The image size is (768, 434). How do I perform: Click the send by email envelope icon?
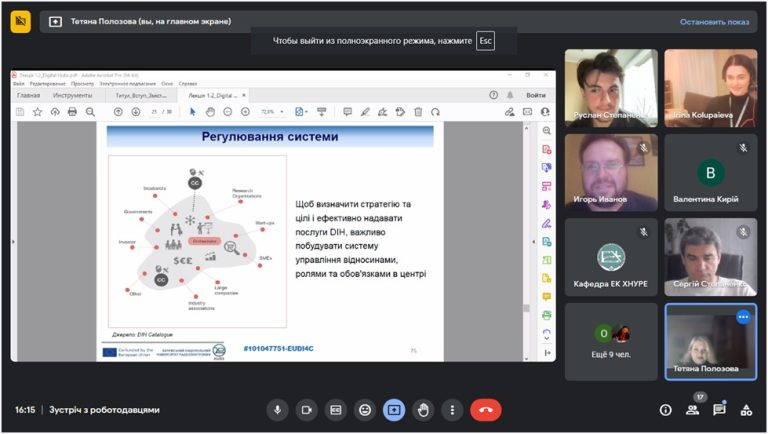527,112
